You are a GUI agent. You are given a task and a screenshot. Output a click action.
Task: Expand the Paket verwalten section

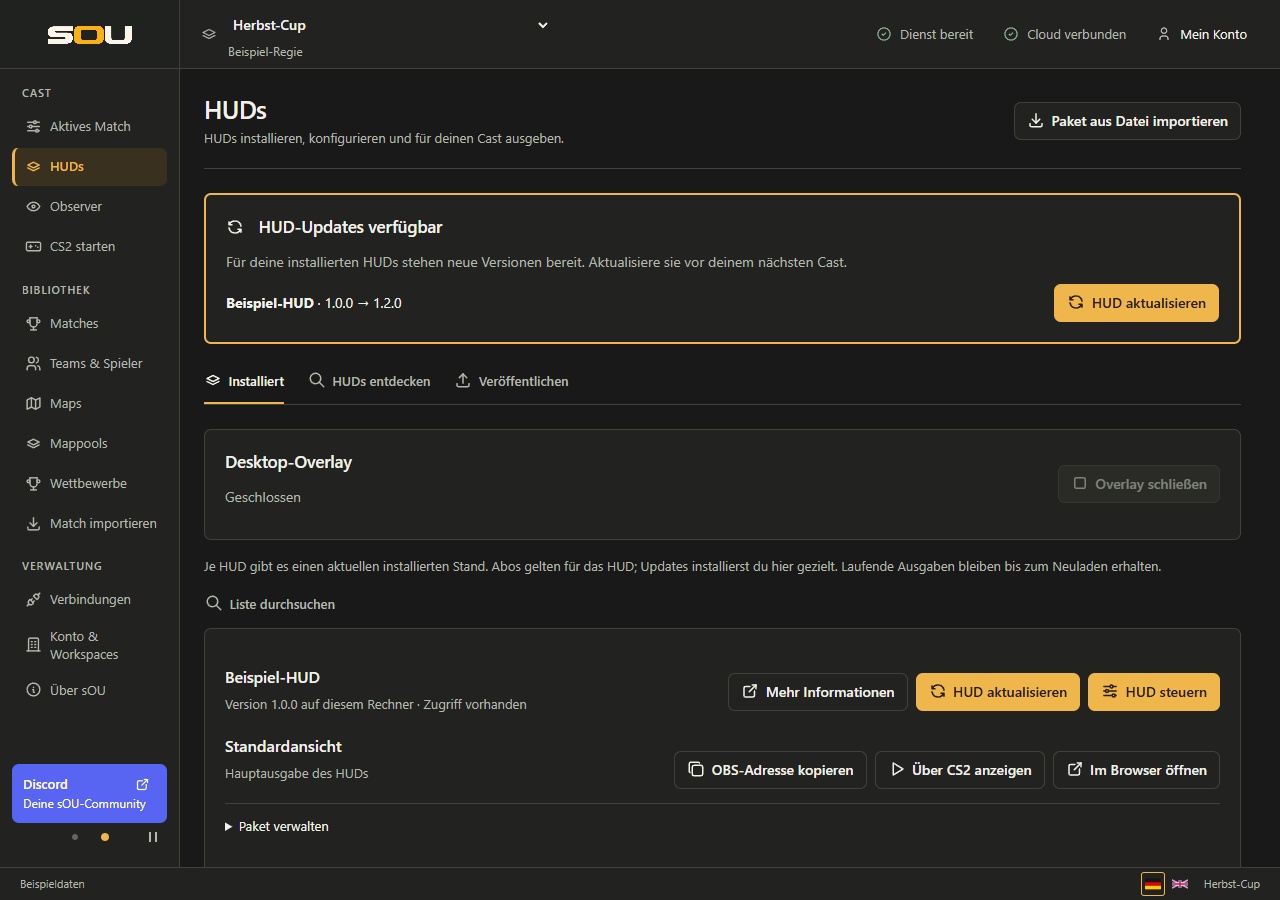(x=277, y=827)
